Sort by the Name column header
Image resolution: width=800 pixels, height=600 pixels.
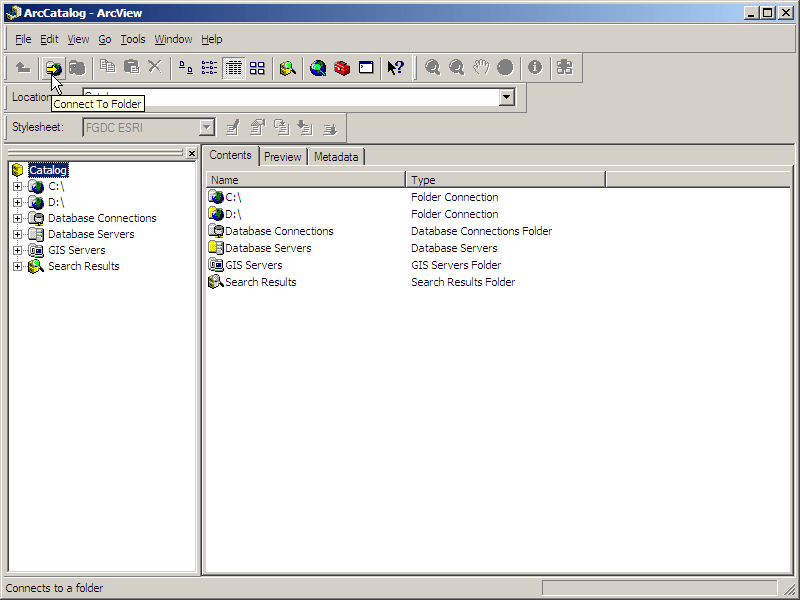305,180
